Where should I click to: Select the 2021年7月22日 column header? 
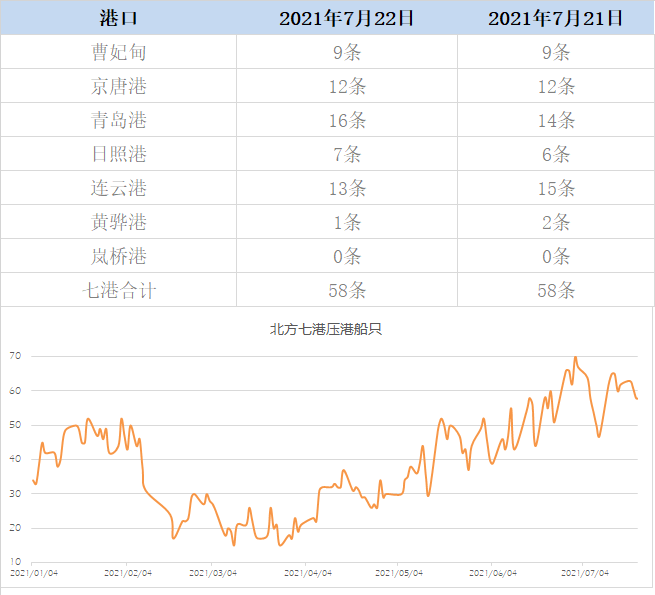(x=347, y=18)
